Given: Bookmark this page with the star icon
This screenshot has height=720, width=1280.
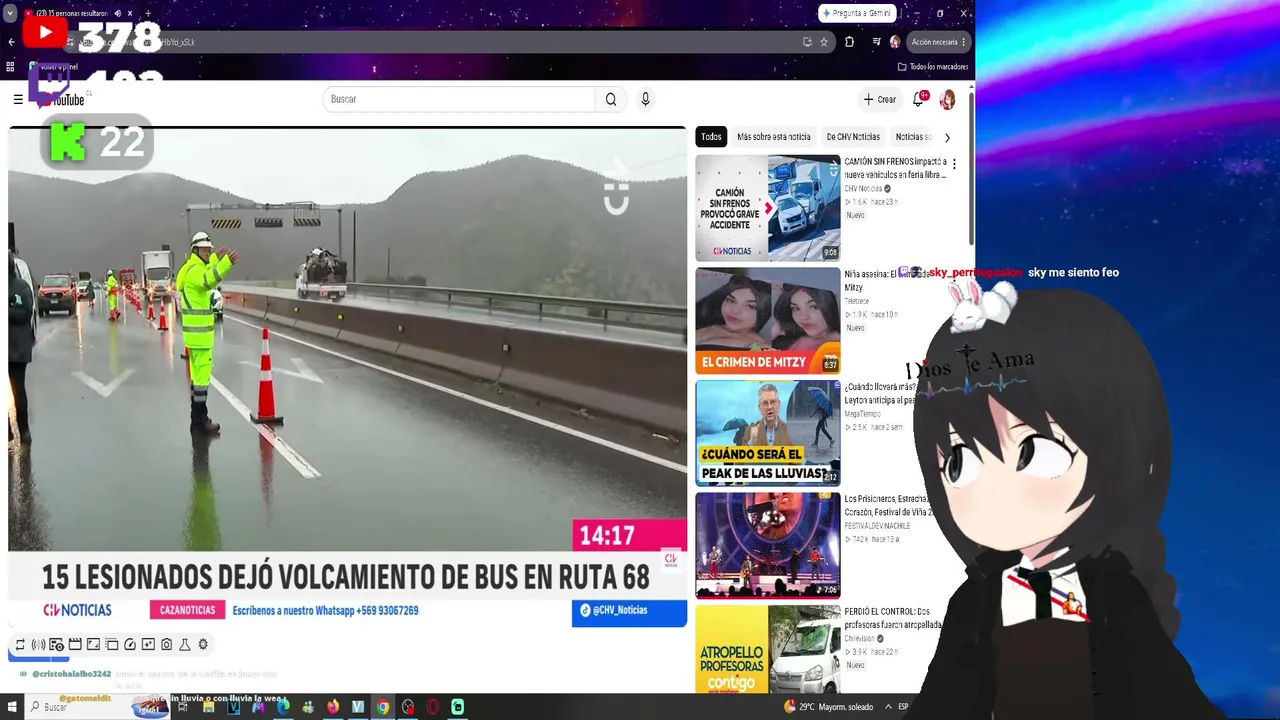Looking at the screenshot, I should click(x=824, y=42).
